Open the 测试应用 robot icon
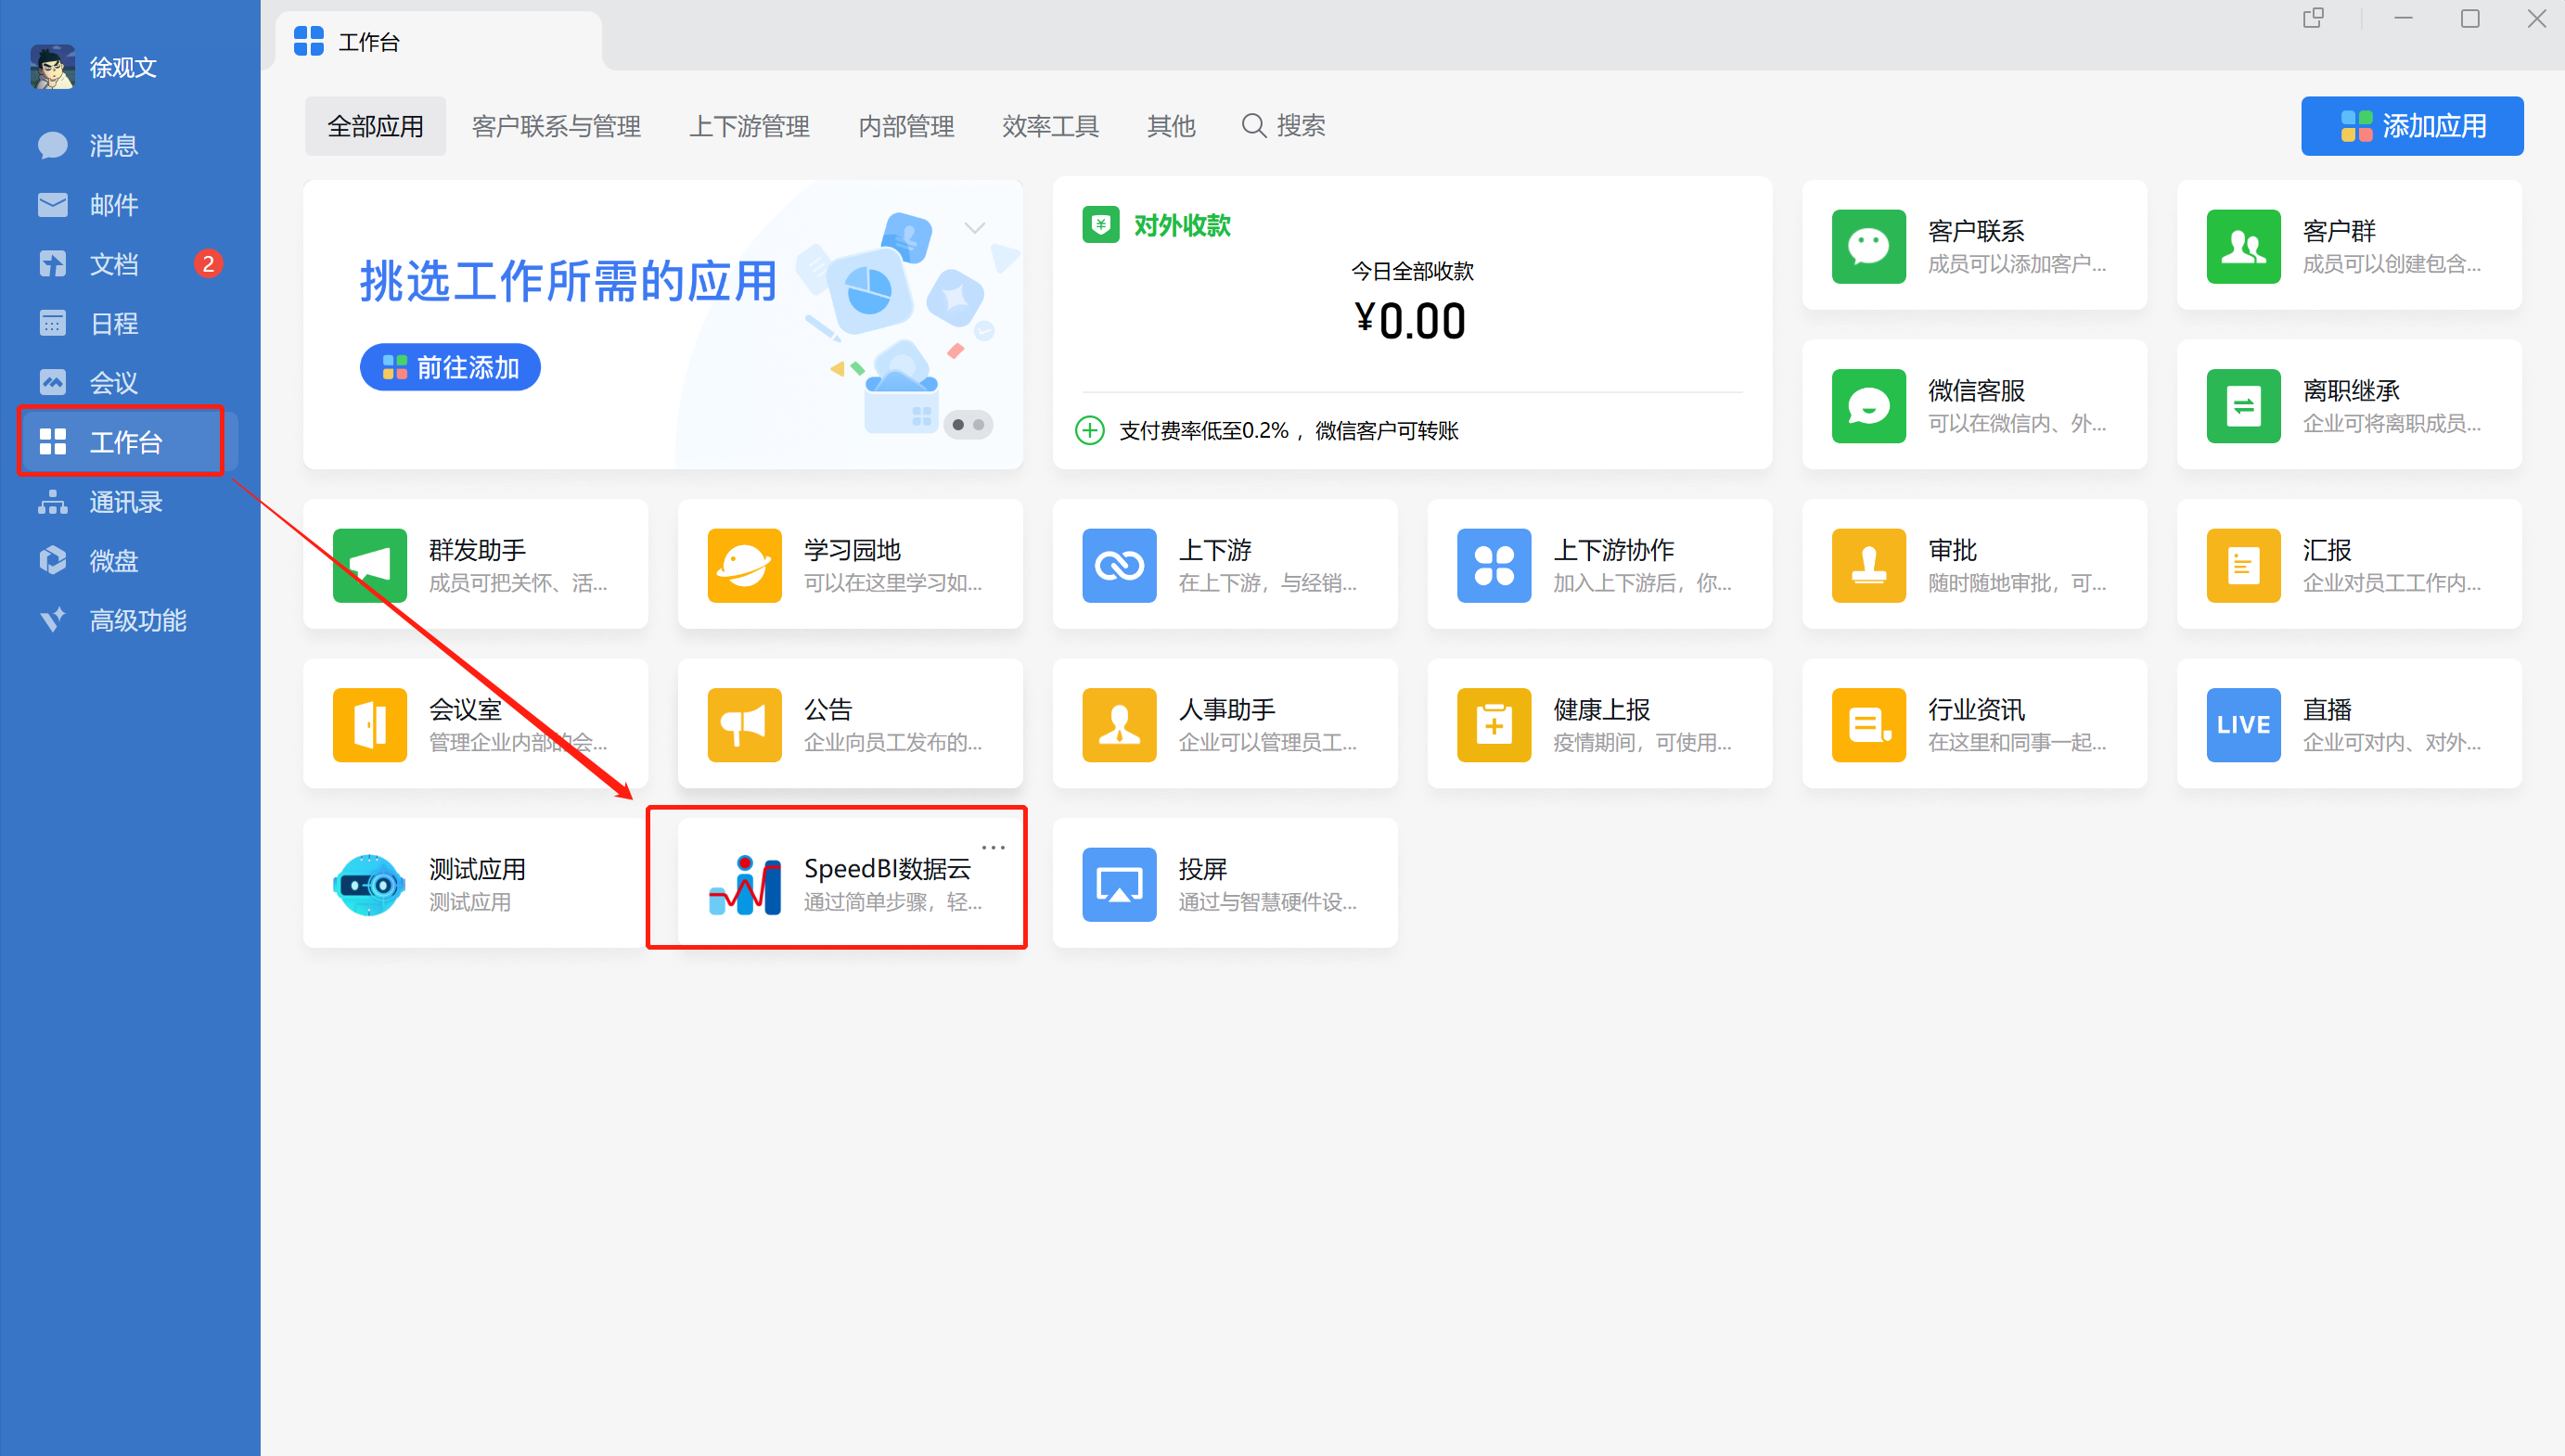Viewport: 2565px width, 1456px height. [369, 885]
